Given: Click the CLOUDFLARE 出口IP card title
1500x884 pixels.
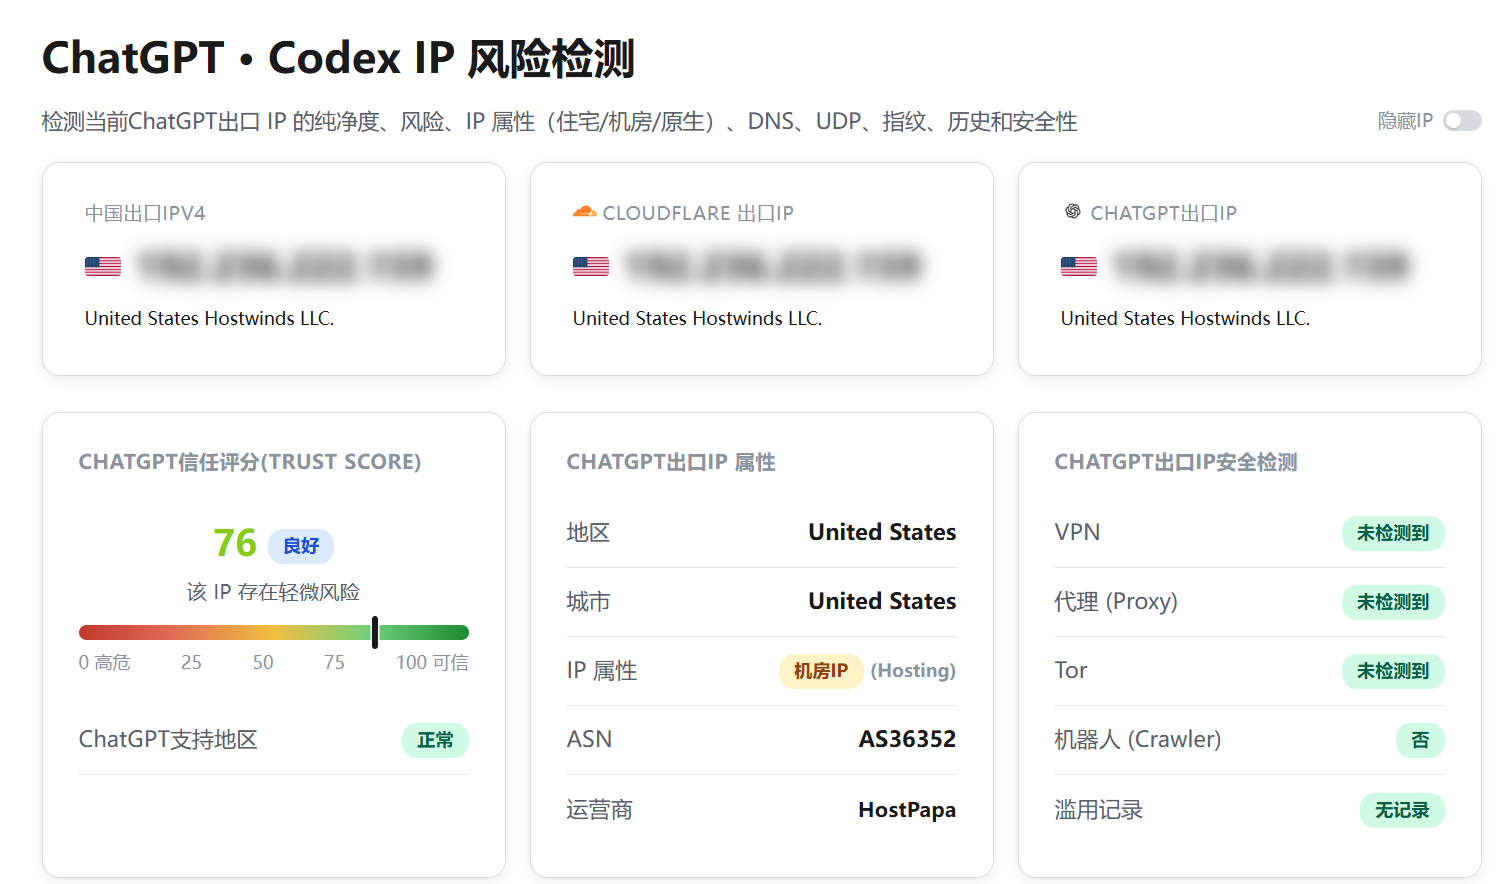Looking at the screenshot, I should tap(698, 213).
